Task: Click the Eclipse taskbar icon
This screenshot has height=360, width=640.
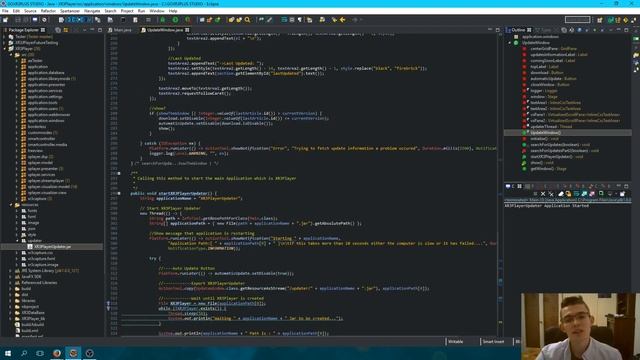Action: 73,353
